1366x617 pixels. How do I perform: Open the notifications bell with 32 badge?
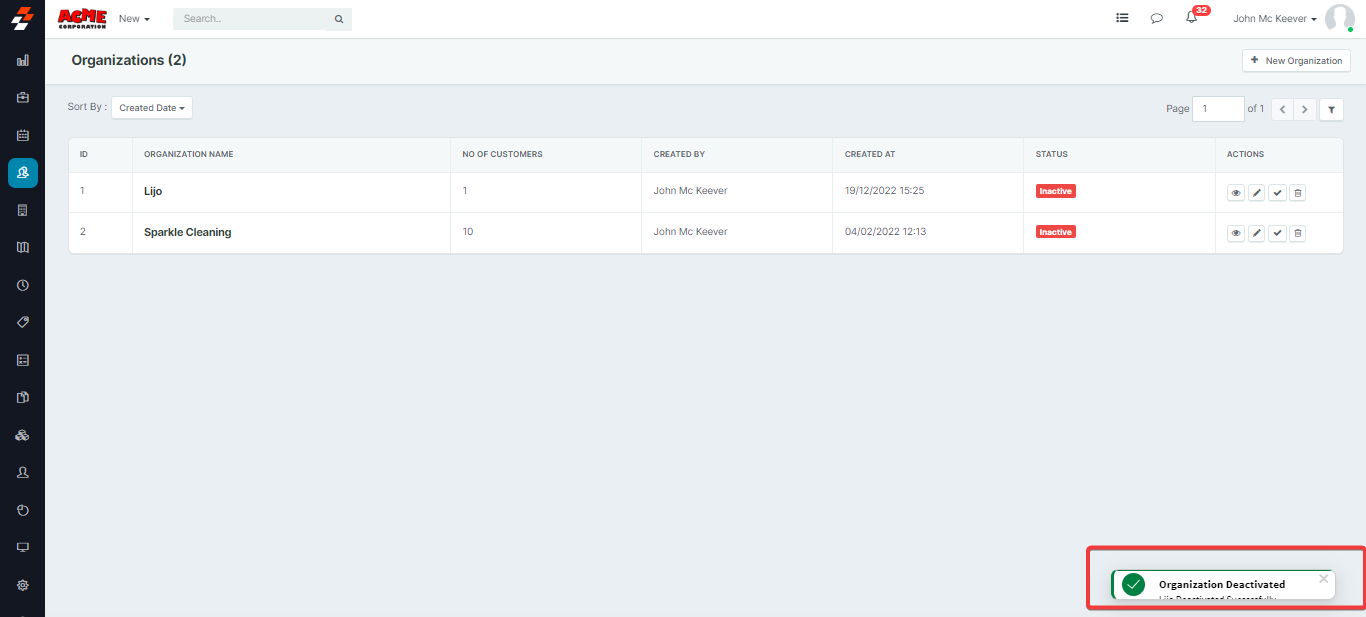(1192, 17)
